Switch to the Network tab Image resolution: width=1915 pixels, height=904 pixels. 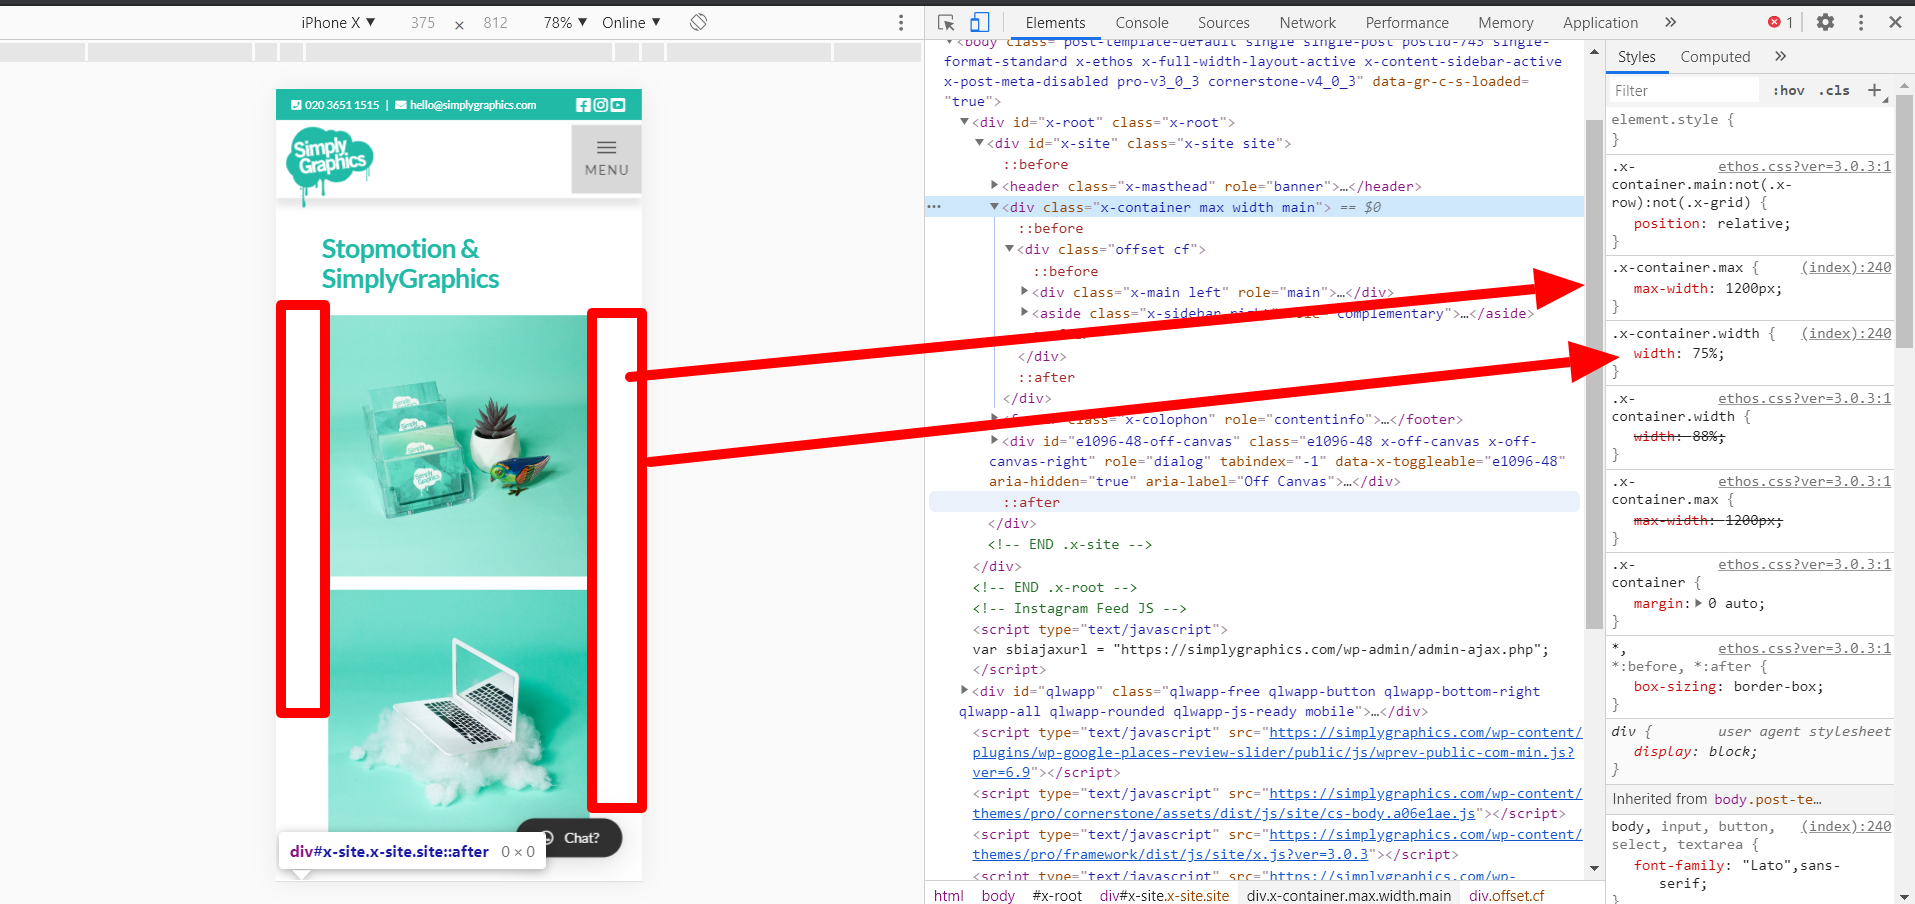click(1307, 22)
